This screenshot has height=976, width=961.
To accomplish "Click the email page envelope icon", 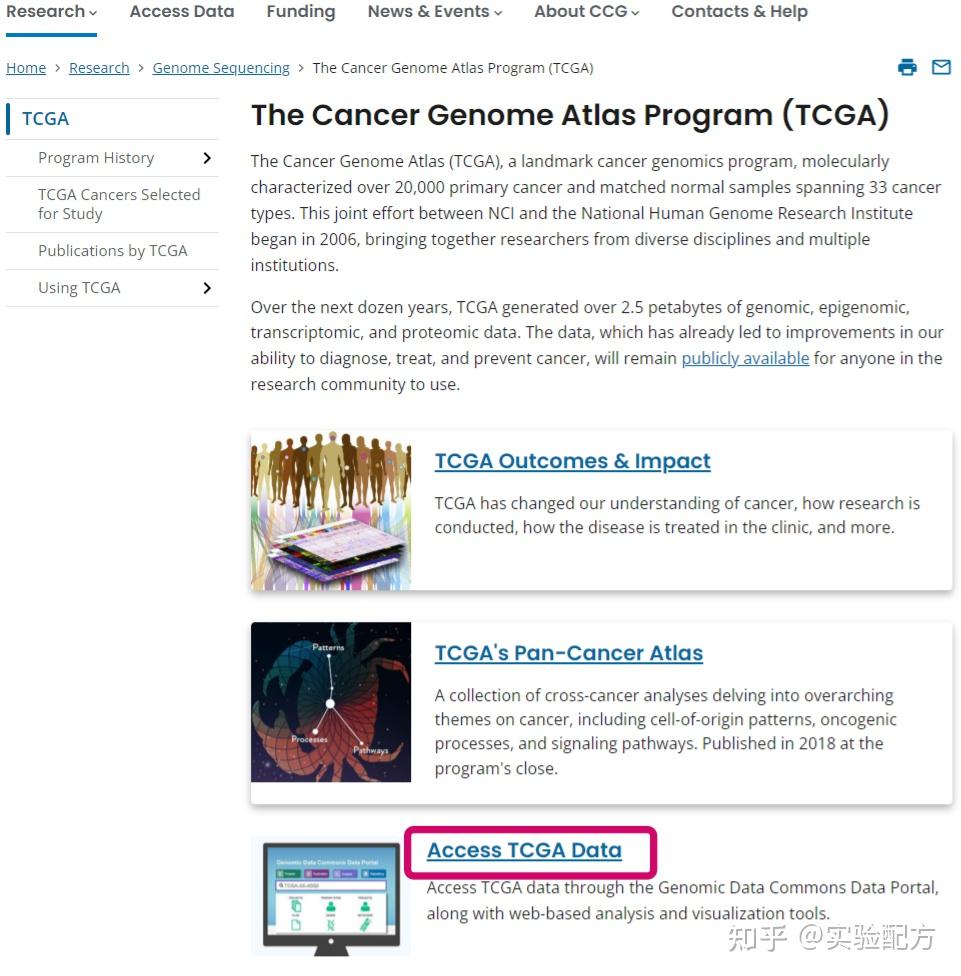I will tap(941, 67).
